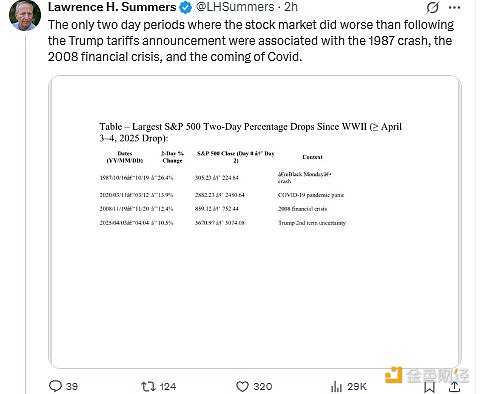The width and height of the screenshot is (480, 394).
Task: Click the Grok explain-post icon
Action: point(432,7)
